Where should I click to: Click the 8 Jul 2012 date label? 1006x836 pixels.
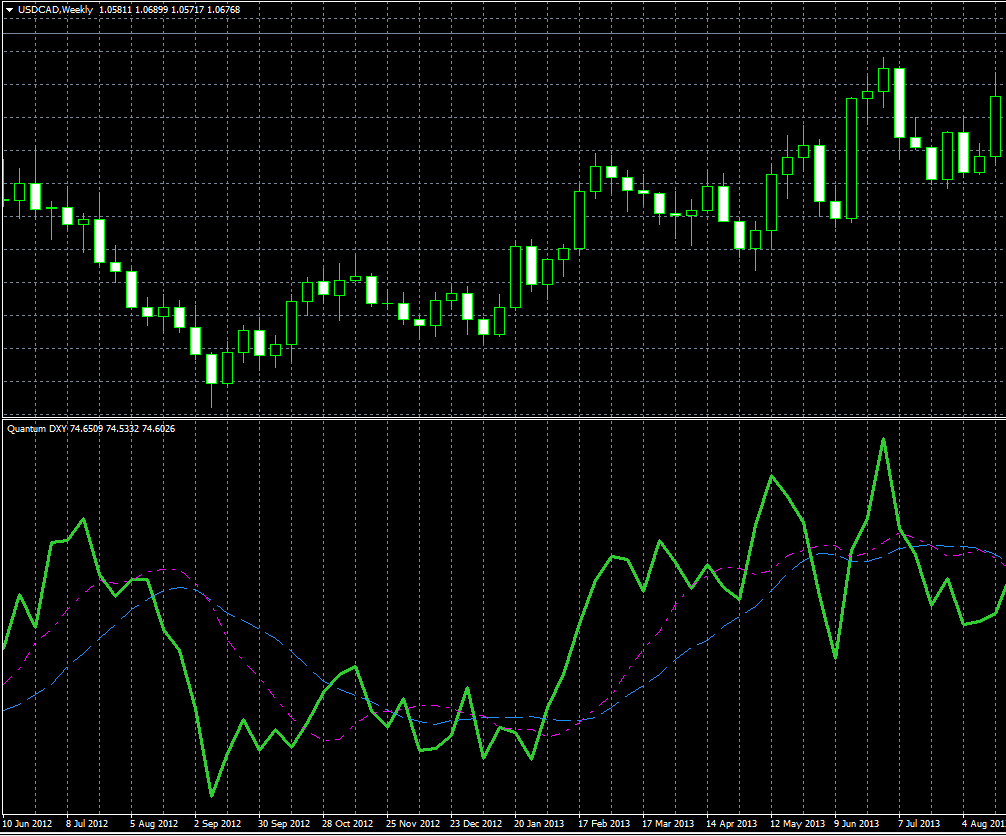(x=88, y=824)
